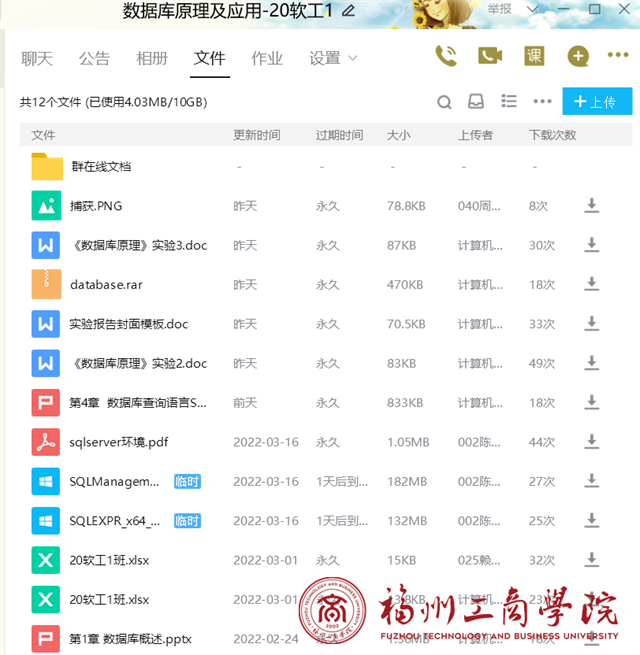This screenshot has width=640, height=655.
Task: Open the 捕获.PNG image file
Action: pyautogui.click(x=96, y=206)
